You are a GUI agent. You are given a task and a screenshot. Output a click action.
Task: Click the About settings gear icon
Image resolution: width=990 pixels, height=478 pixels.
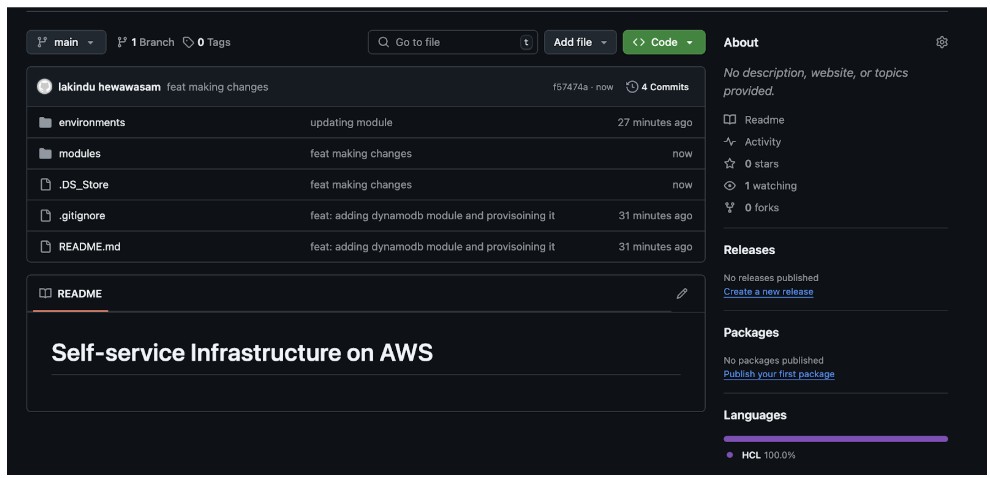pyautogui.click(x=941, y=42)
